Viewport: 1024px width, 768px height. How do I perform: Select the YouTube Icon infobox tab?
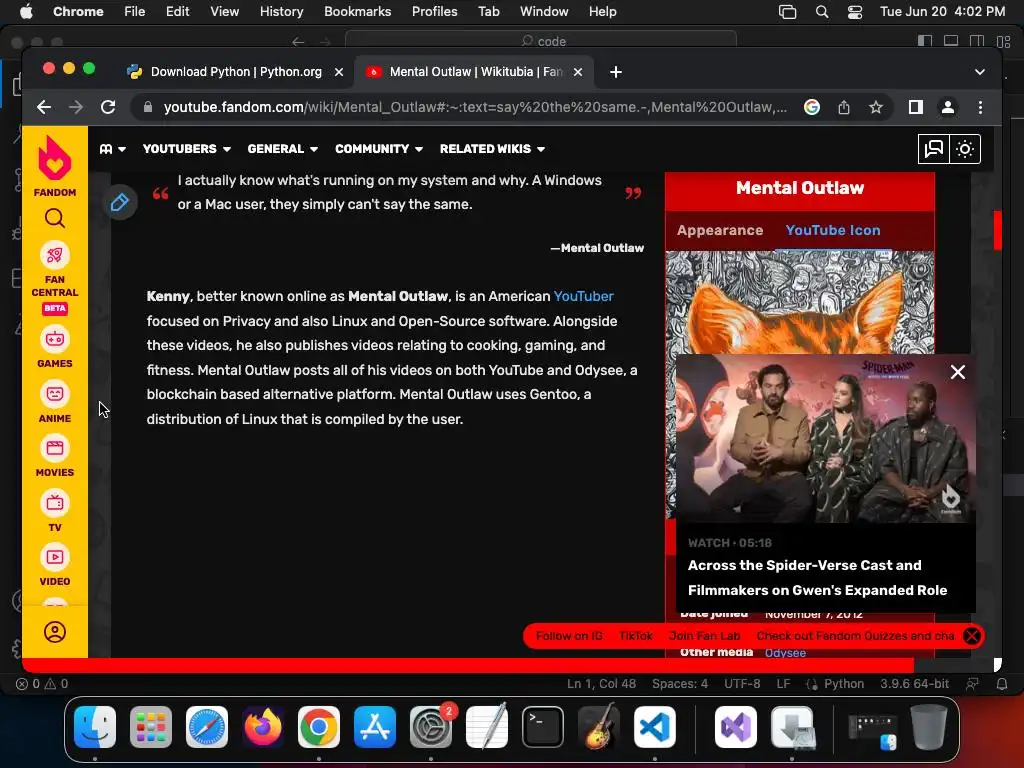[833, 230]
